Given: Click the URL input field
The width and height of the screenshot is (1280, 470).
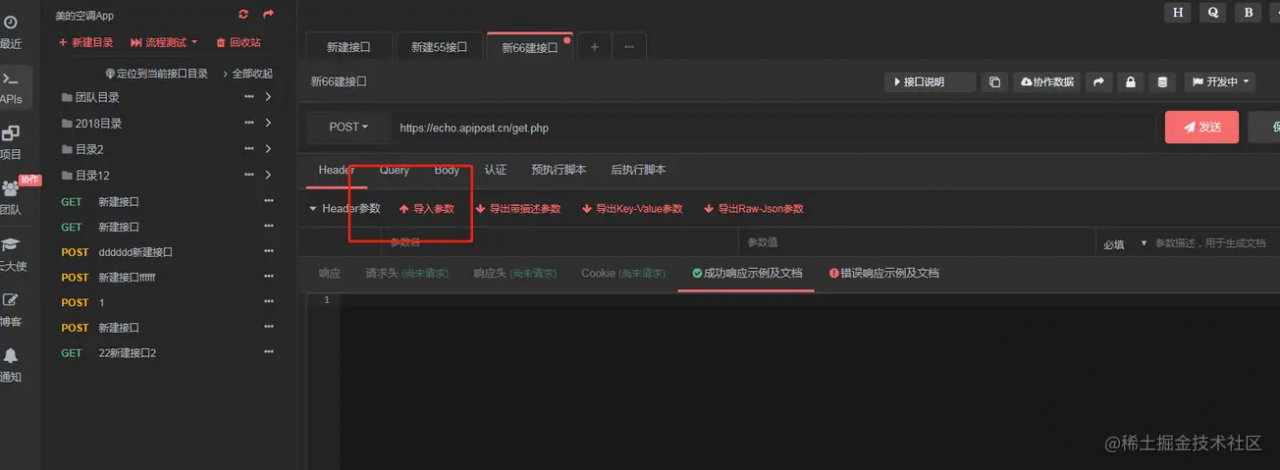Looking at the screenshot, I should [770, 128].
